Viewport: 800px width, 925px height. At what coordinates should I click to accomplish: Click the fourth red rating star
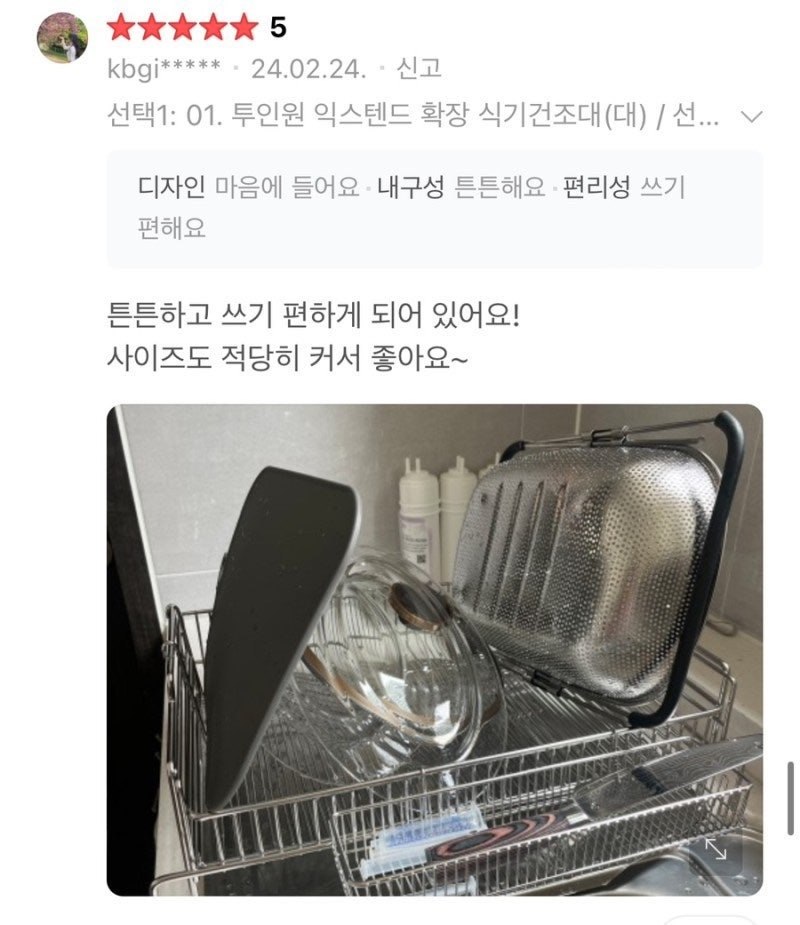click(x=214, y=27)
